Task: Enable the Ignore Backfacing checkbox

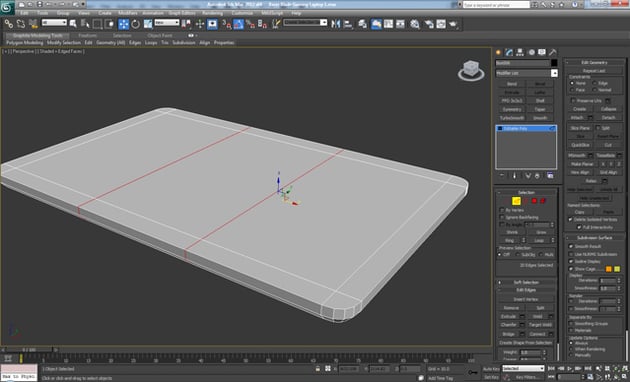Action: point(502,217)
